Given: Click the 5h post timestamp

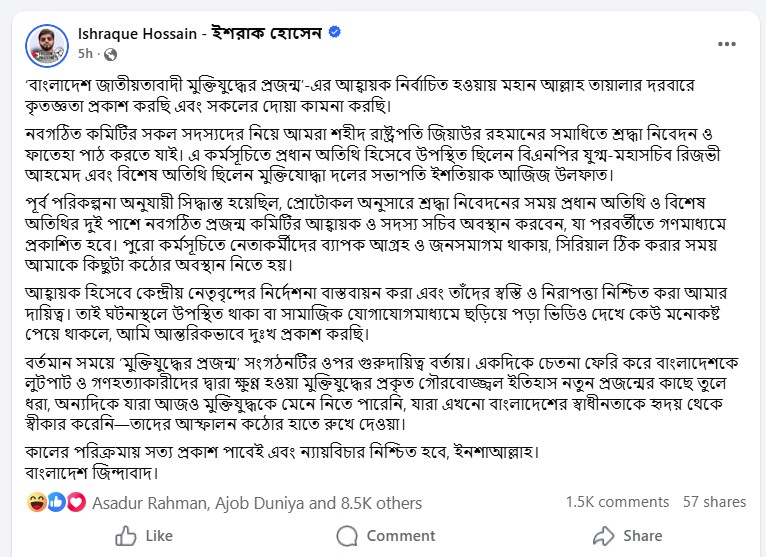Looking at the screenshot, I should 84,53.
